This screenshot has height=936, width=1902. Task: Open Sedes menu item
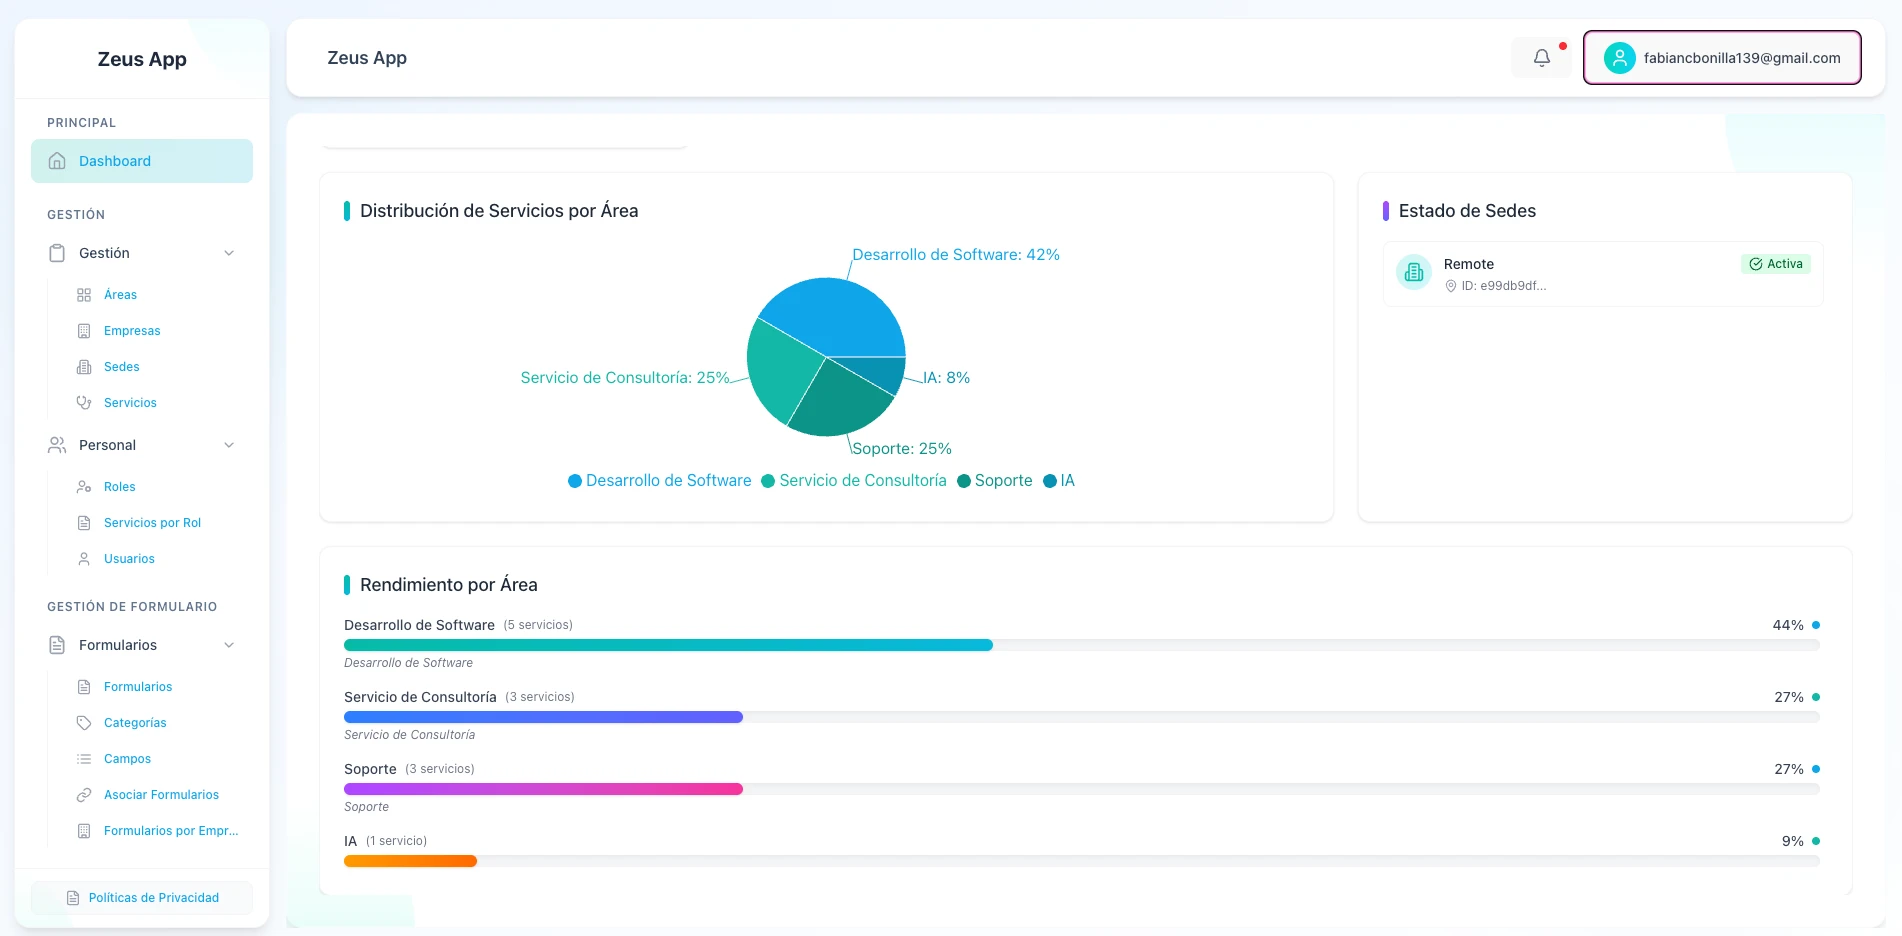(122, 367)
